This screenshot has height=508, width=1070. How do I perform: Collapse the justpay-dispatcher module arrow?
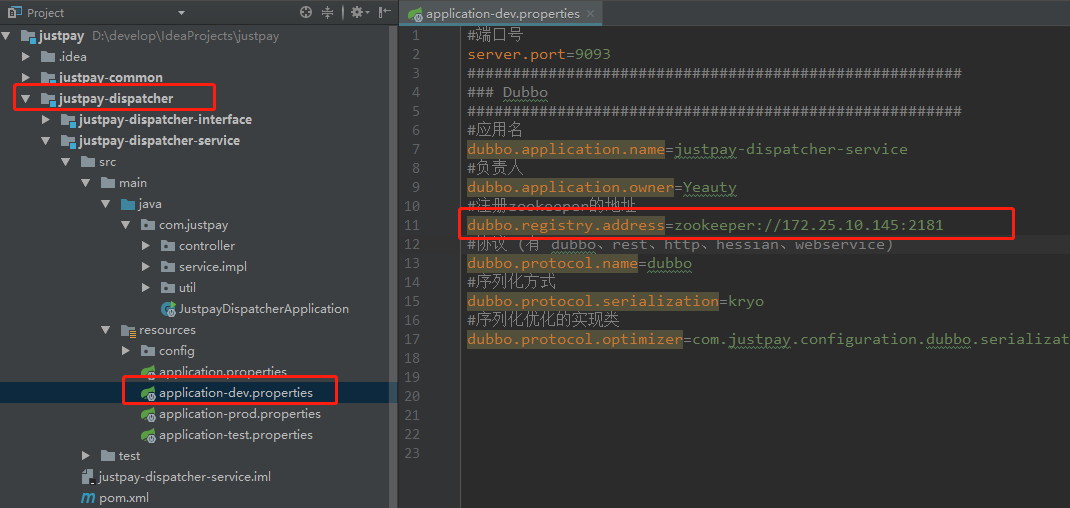tap(26, 99)
